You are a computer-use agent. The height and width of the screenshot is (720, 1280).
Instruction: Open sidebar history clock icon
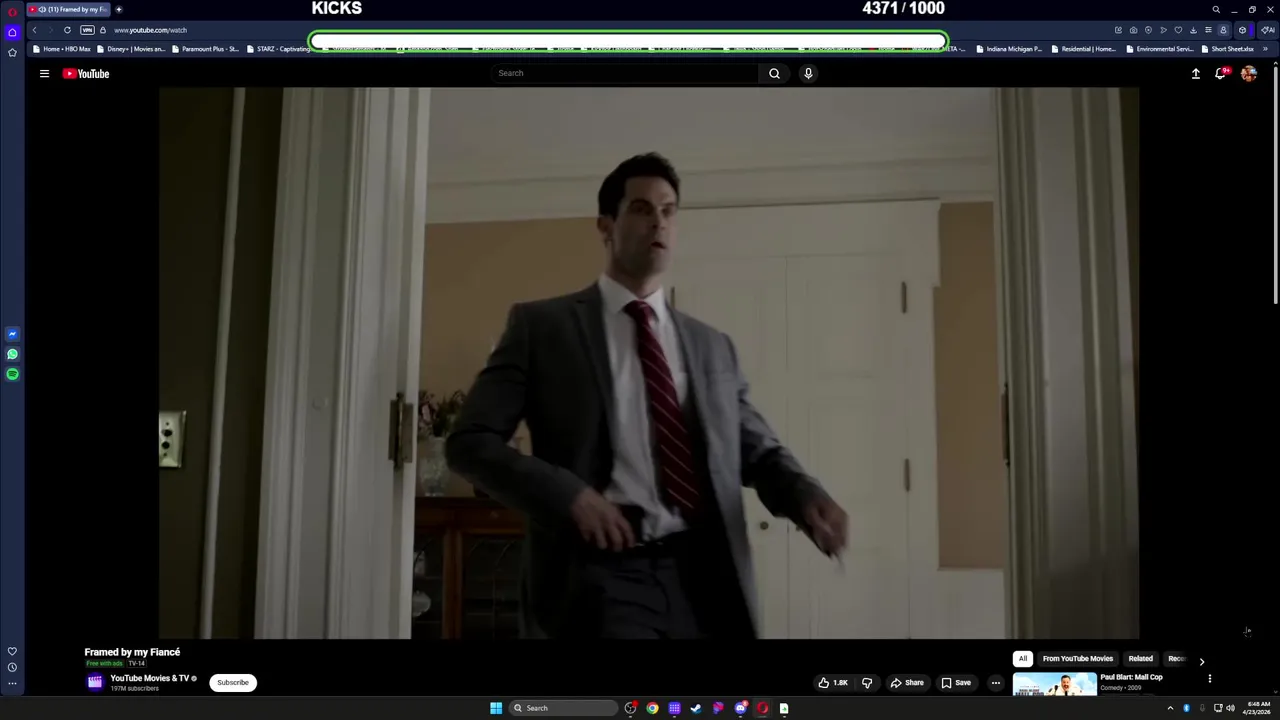pos(12,667)
